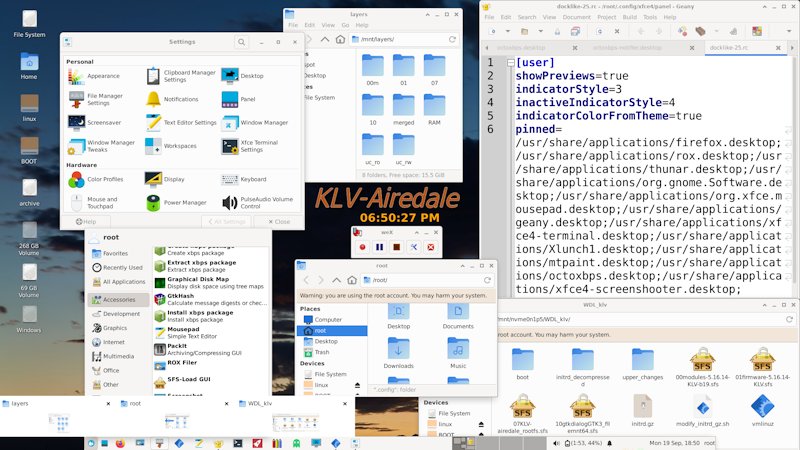800x450 pixels.
Task: Click Geany save-all toolbar icon
Action: click(x=575, y=32)
